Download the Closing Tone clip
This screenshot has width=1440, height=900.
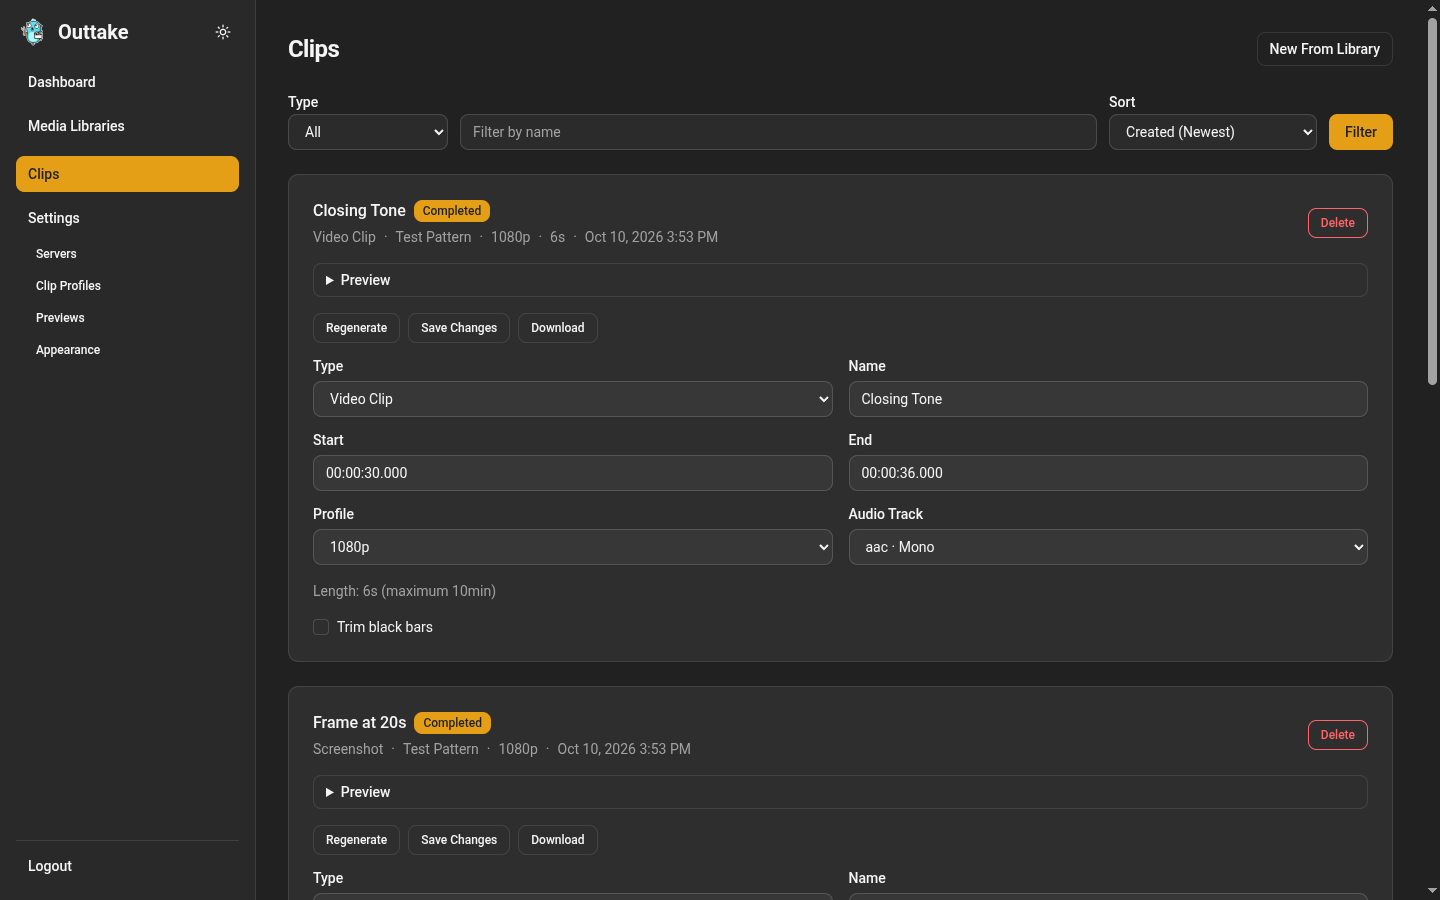[558, 328]
